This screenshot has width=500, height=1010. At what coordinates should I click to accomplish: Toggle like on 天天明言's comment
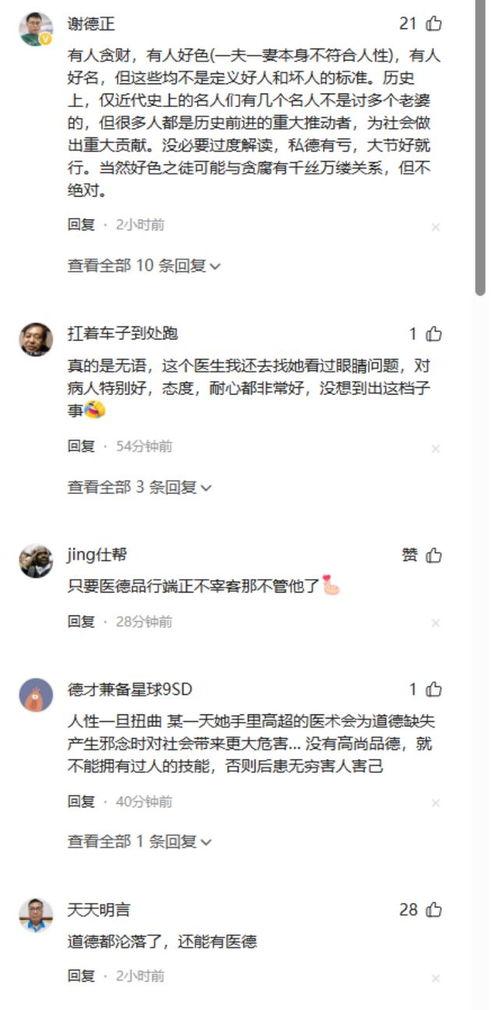(x=434, y=910)
